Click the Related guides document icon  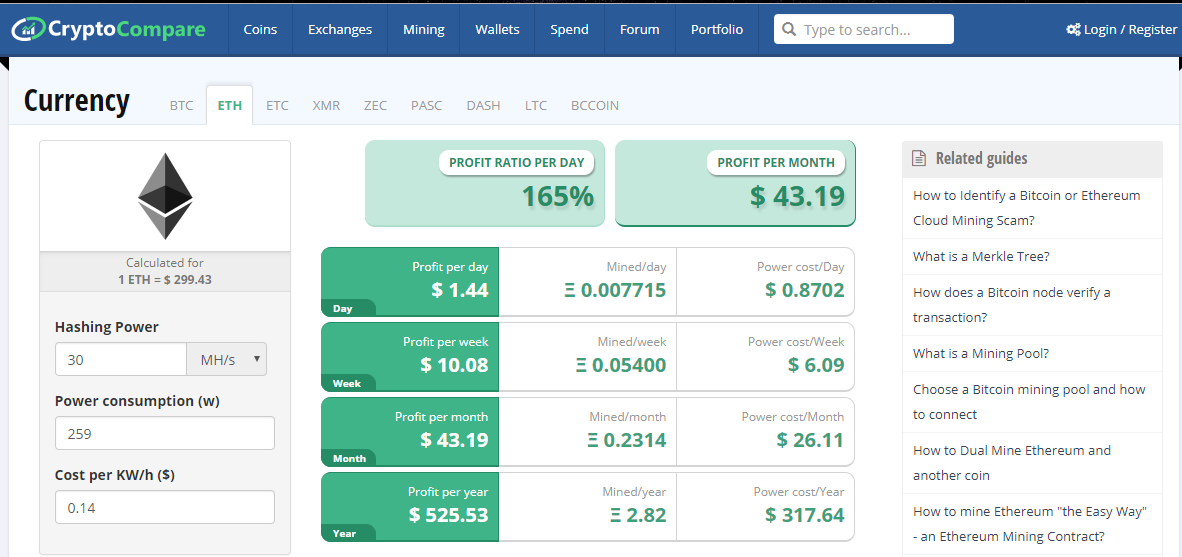coord(919,159)
